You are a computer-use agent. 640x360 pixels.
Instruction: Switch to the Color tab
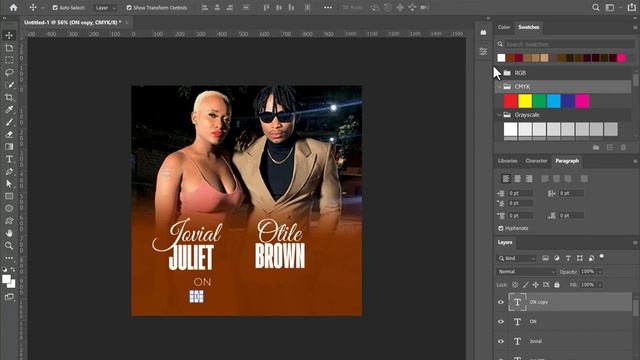tap(504, 27)
